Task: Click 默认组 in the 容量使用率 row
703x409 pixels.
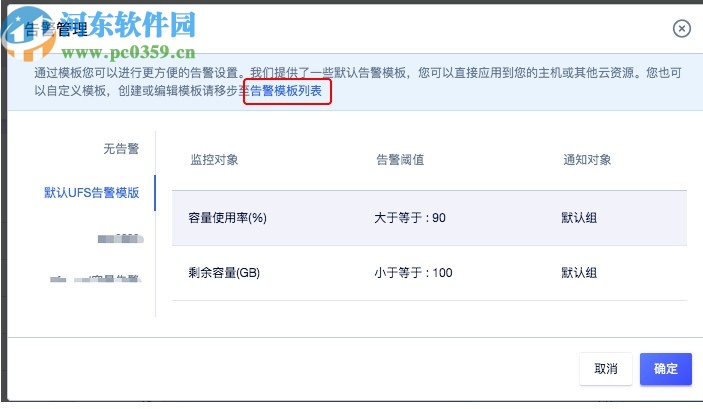Action: coord(579,218)
